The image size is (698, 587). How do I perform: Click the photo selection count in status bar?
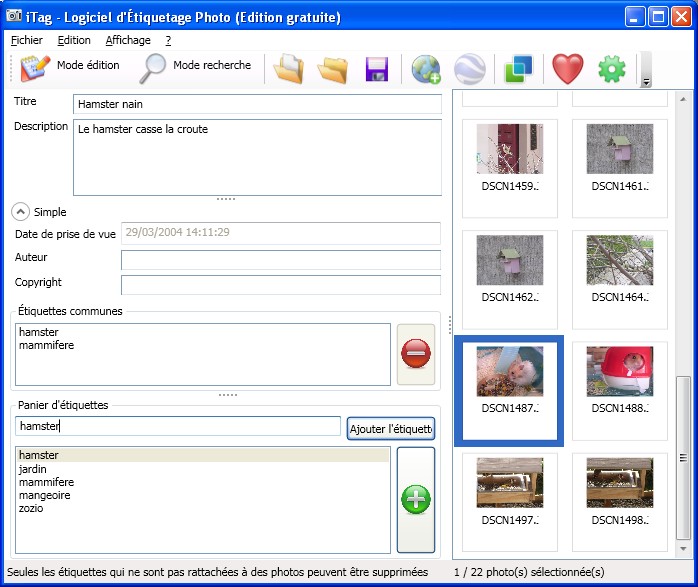[x=529, y=572]
